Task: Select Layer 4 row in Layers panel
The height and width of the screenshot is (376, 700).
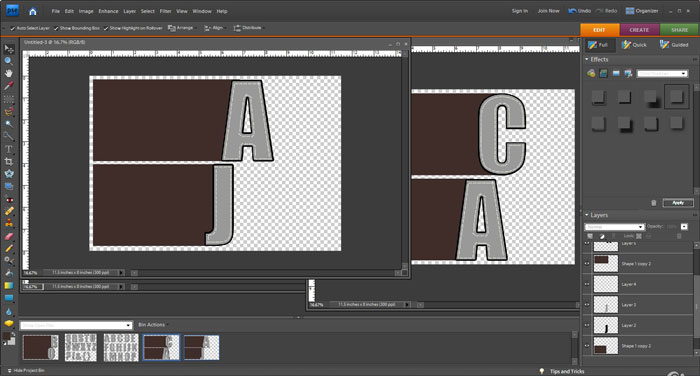Action: [x=638, y=284]
